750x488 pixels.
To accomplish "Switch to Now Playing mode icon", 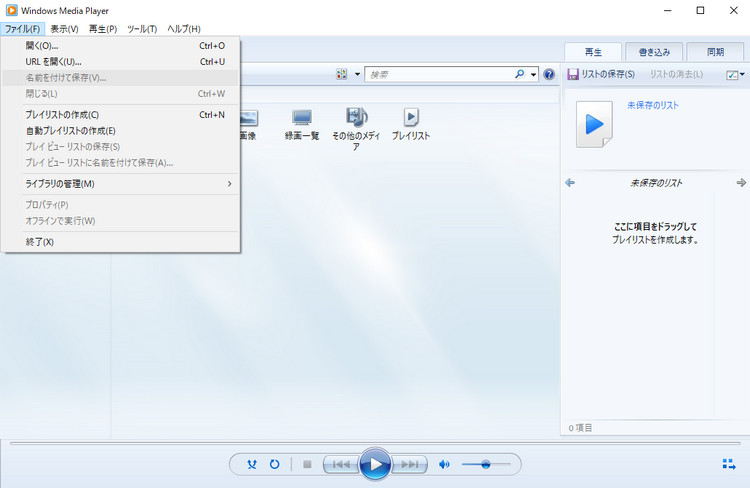I will coord(729,464).
